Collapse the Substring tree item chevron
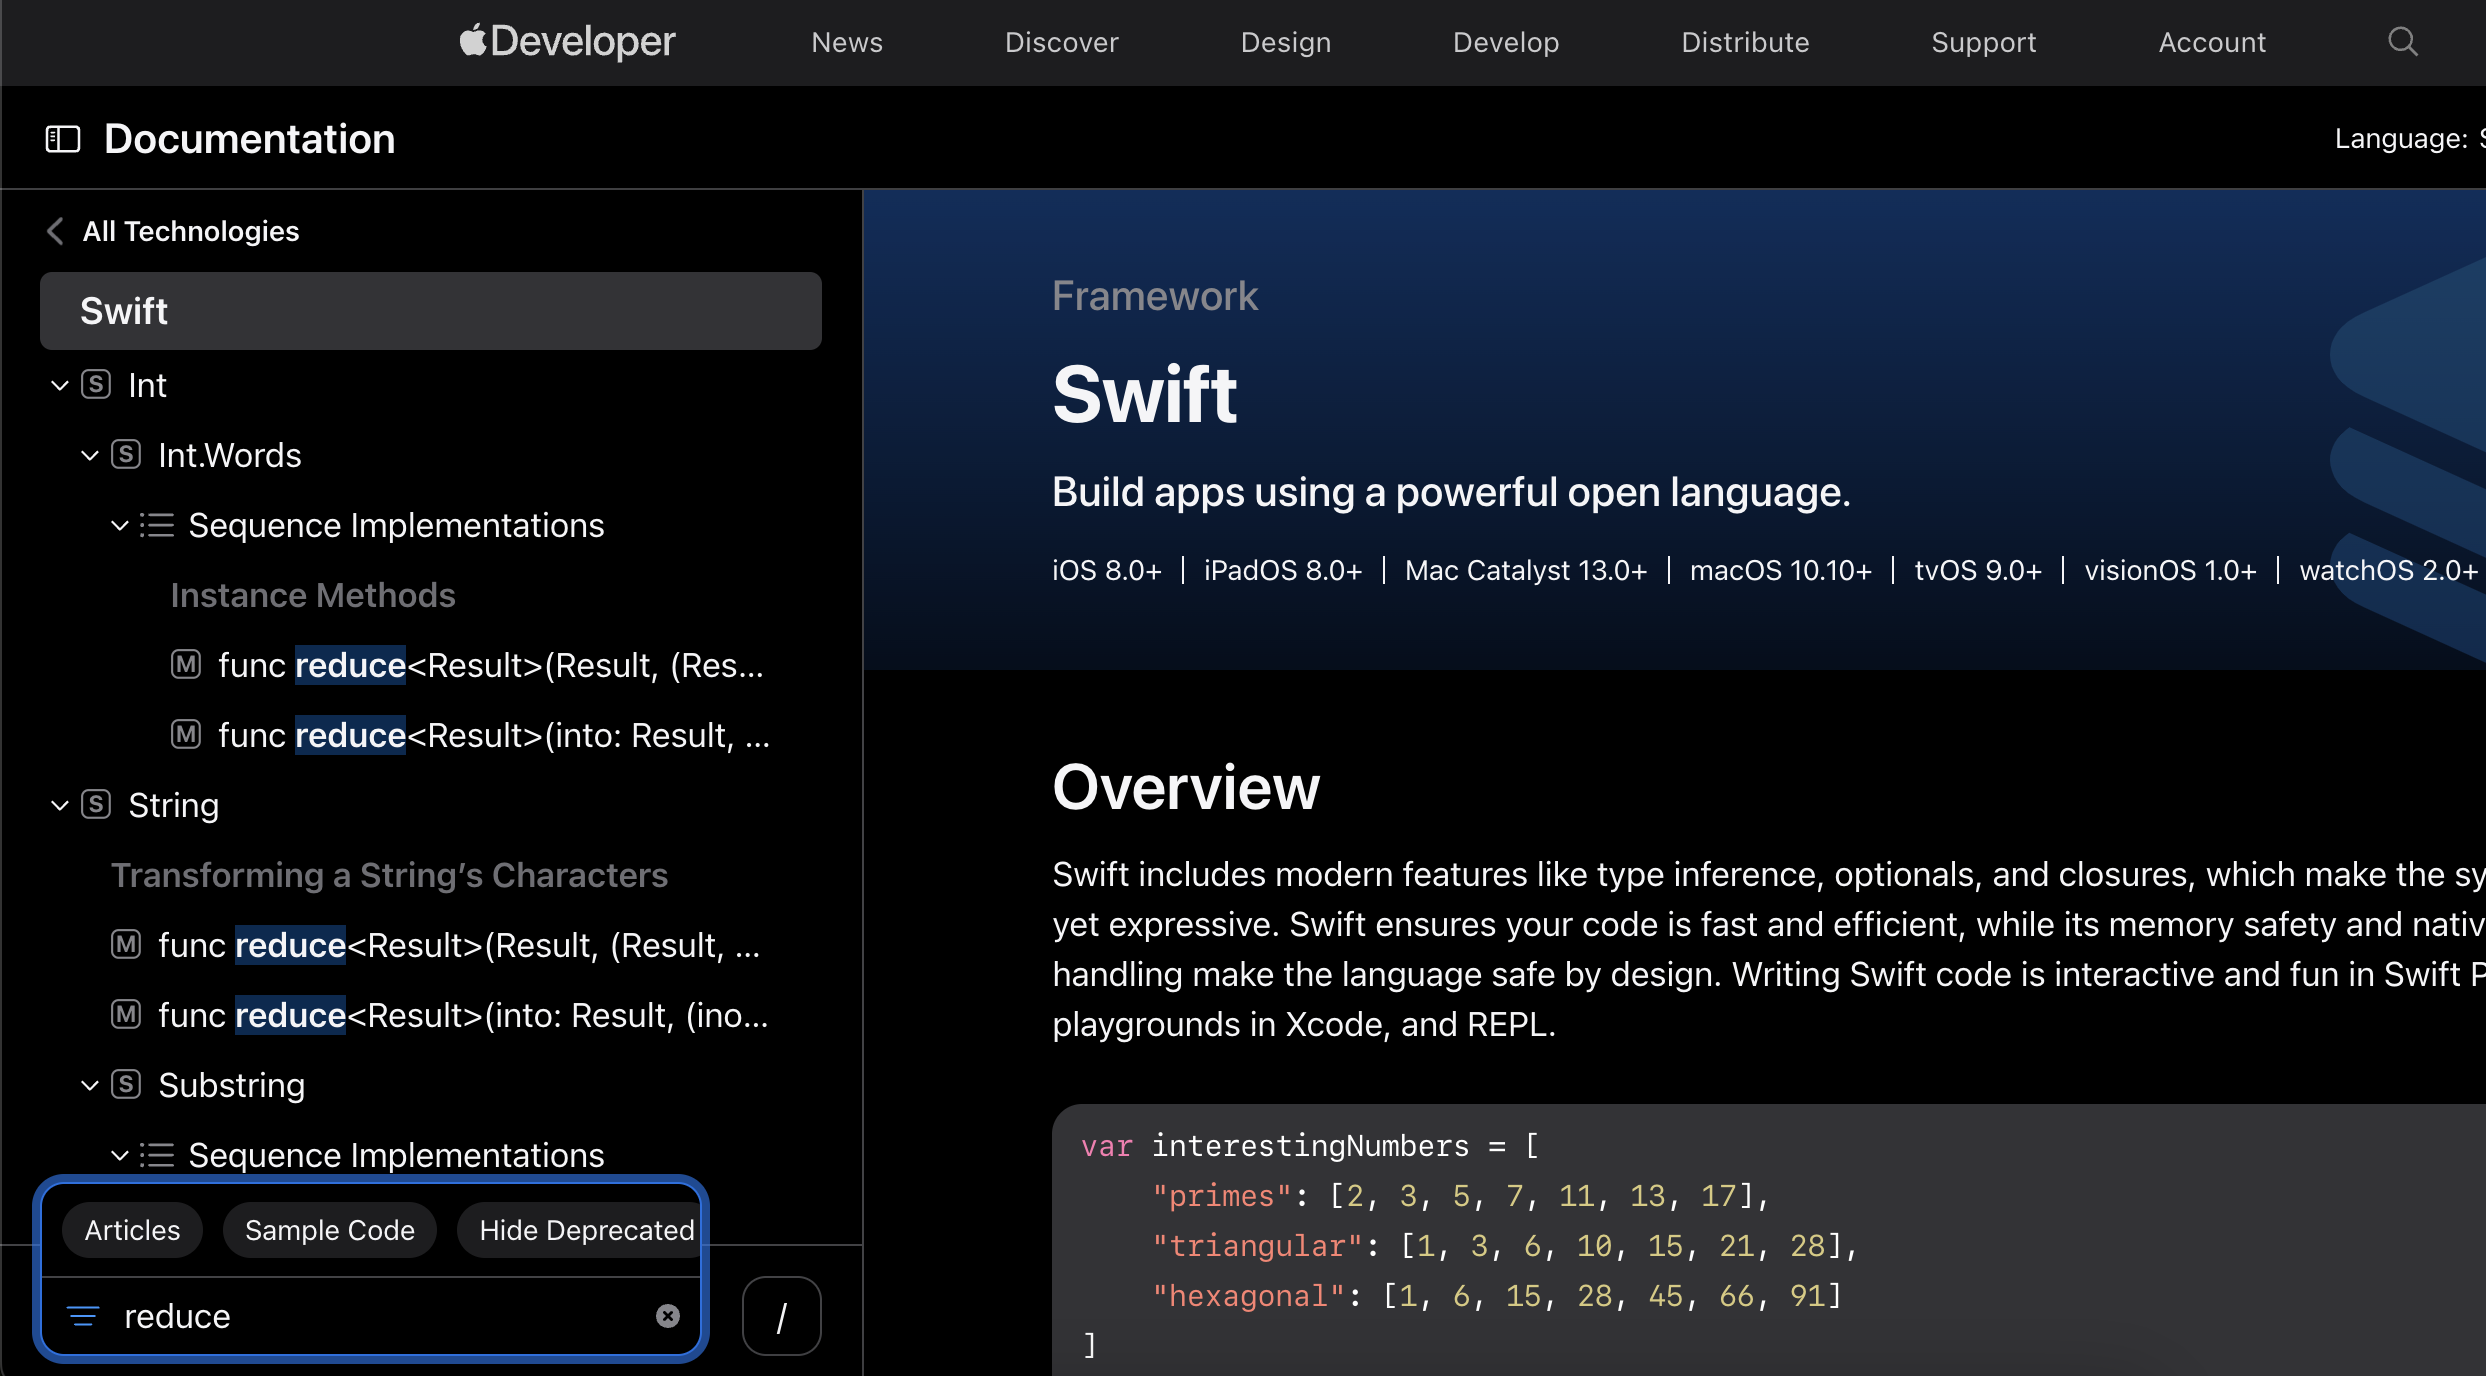 90,1085
